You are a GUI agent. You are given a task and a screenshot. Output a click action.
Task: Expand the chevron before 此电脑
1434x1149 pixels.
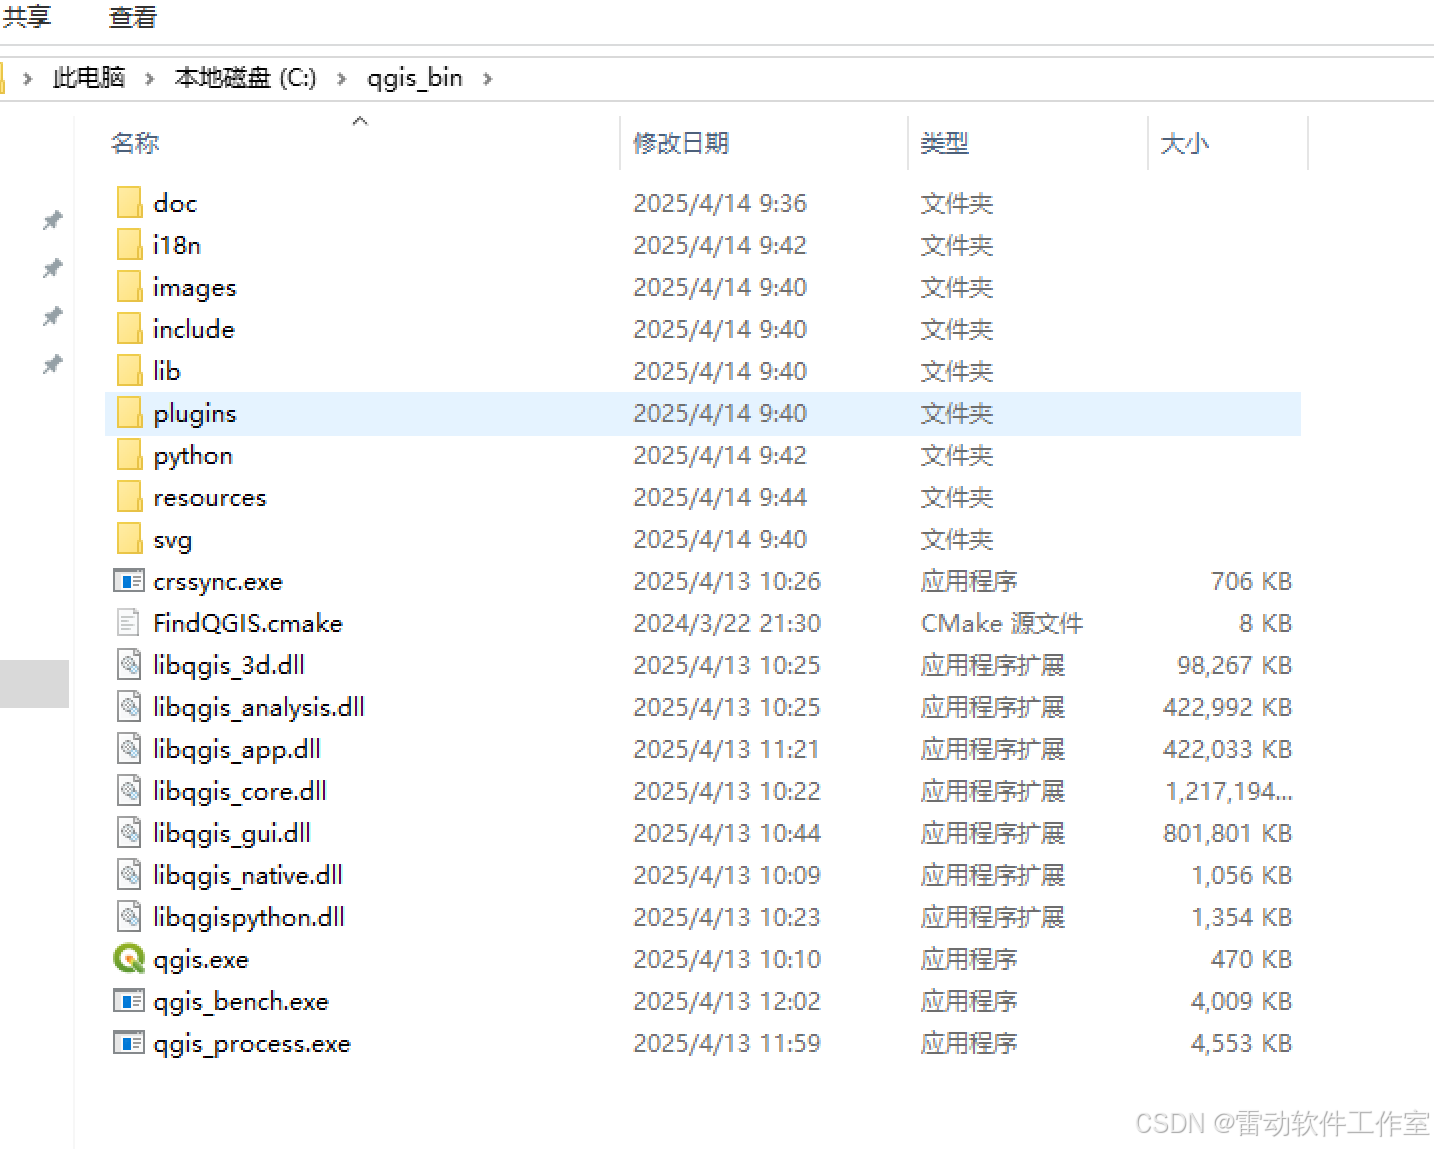click(28, 78)
